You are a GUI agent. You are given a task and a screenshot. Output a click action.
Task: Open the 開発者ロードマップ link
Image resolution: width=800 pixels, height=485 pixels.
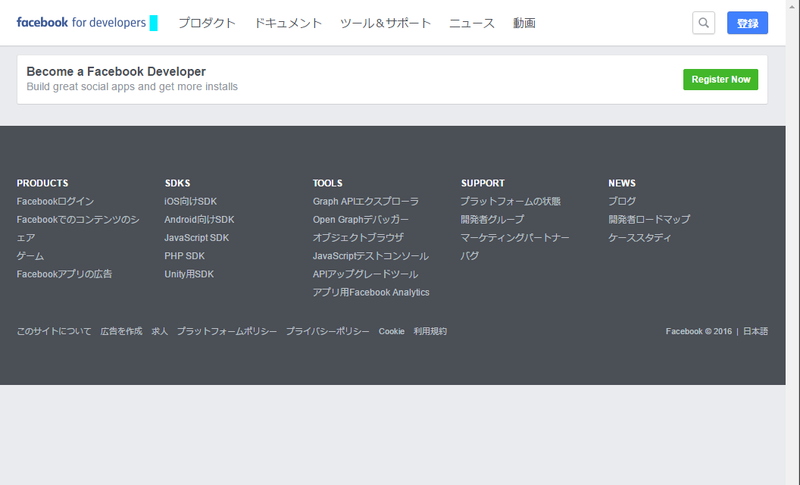coord(649,220)
